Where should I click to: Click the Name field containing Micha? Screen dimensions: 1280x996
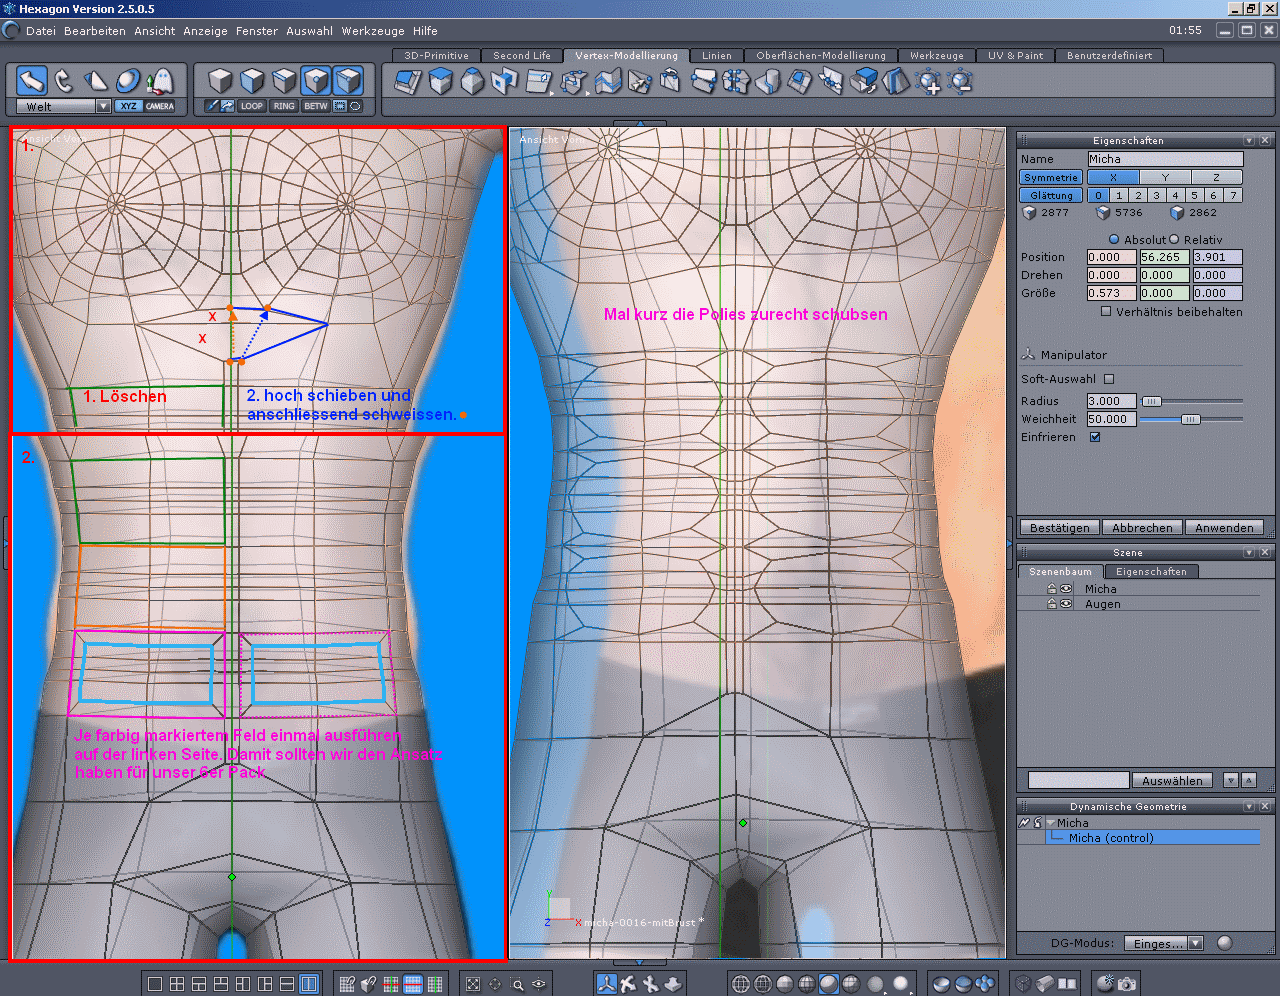pyautogui.click(x=1165, y=159)
